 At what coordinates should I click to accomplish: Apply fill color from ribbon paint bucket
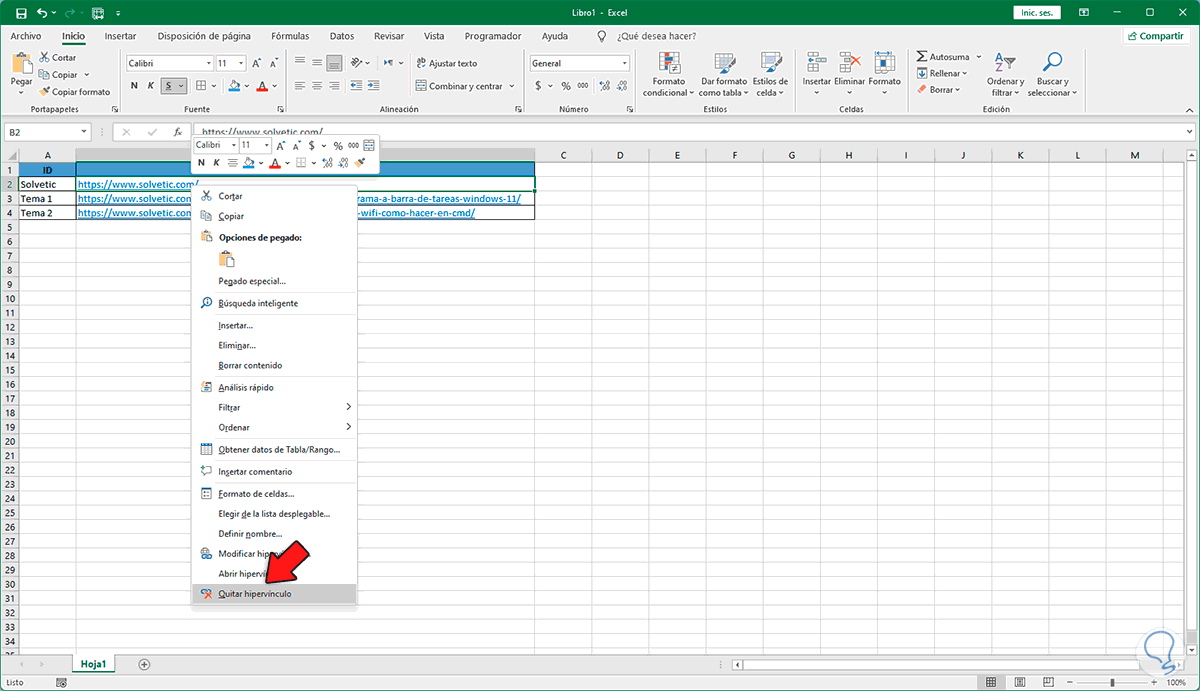[x=234, y=86]
